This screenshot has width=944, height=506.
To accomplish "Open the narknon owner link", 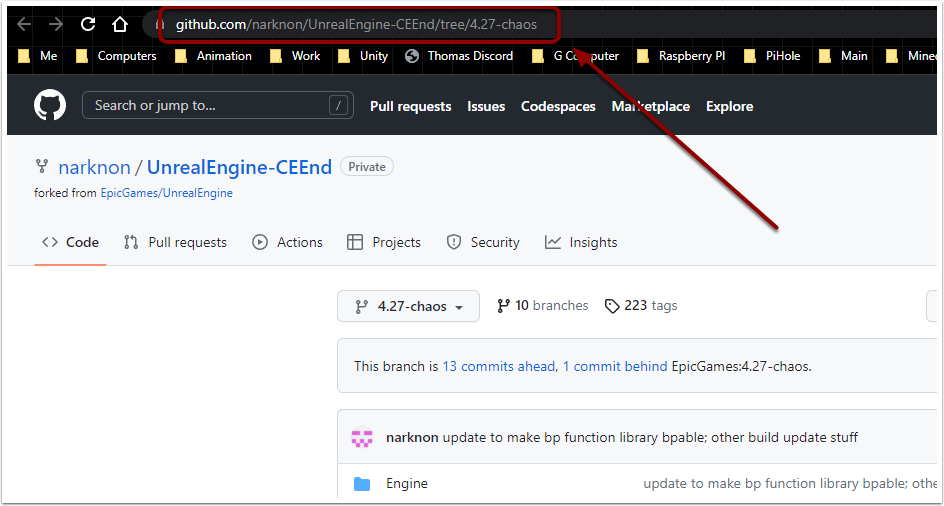I will (94, 167).
